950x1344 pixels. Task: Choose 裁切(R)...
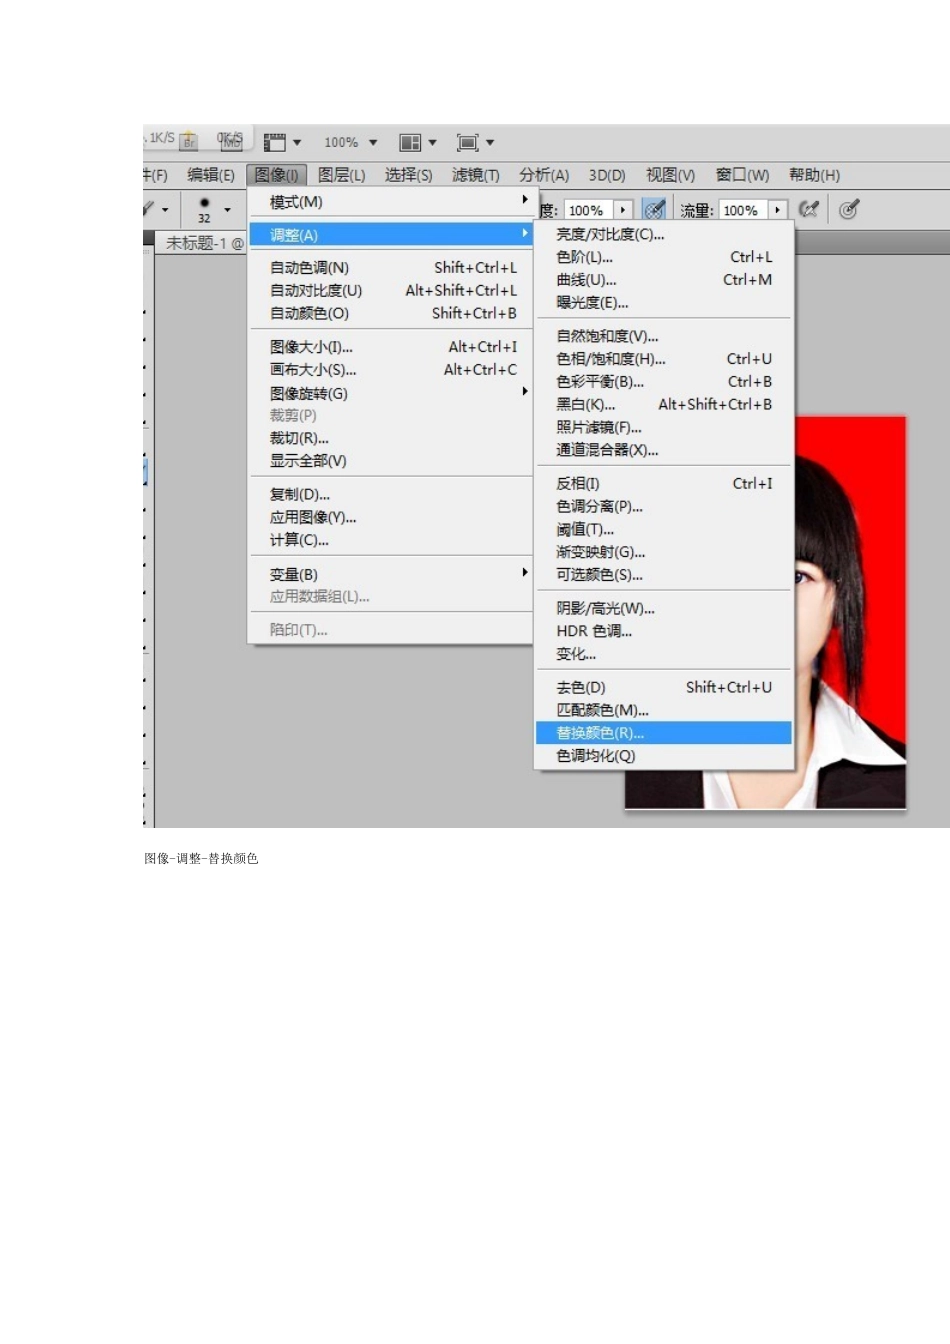pyautogui.click(x=391, y=438)
